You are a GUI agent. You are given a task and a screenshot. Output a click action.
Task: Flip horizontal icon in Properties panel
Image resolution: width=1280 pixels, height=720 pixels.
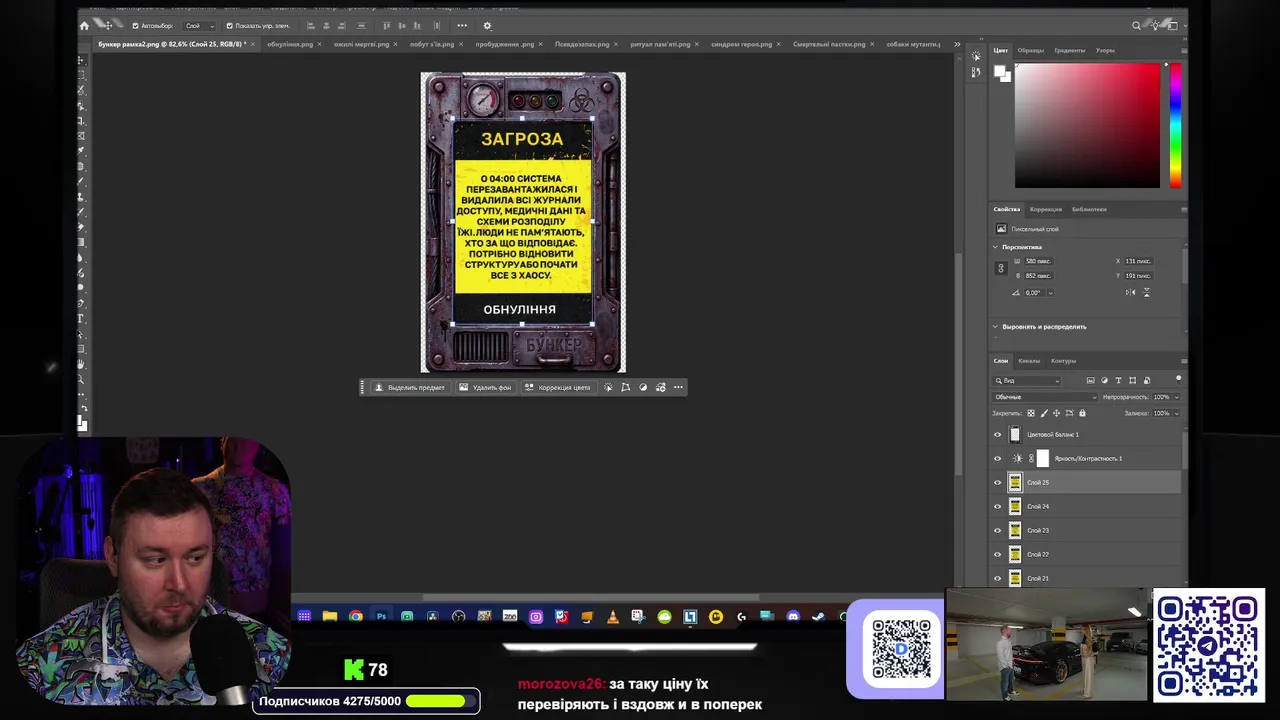click(x=1130, y=292)
